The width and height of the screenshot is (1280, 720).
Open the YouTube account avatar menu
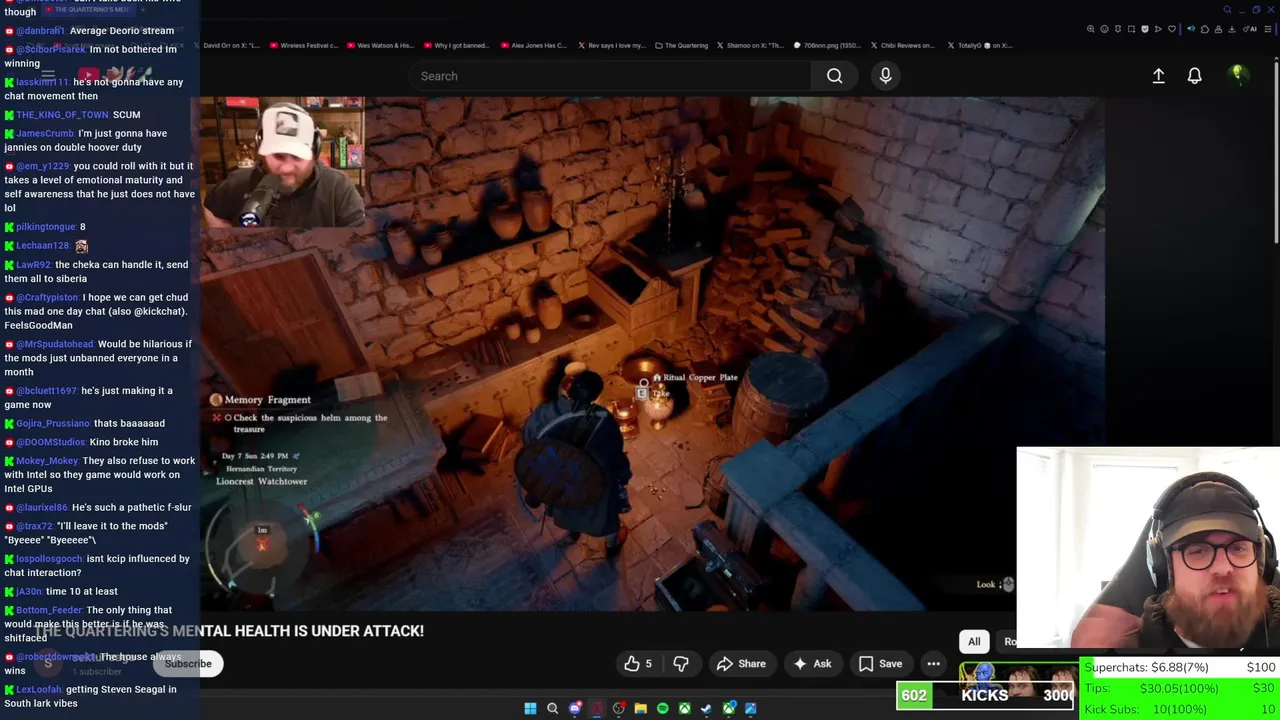(x=1238, y=75)
